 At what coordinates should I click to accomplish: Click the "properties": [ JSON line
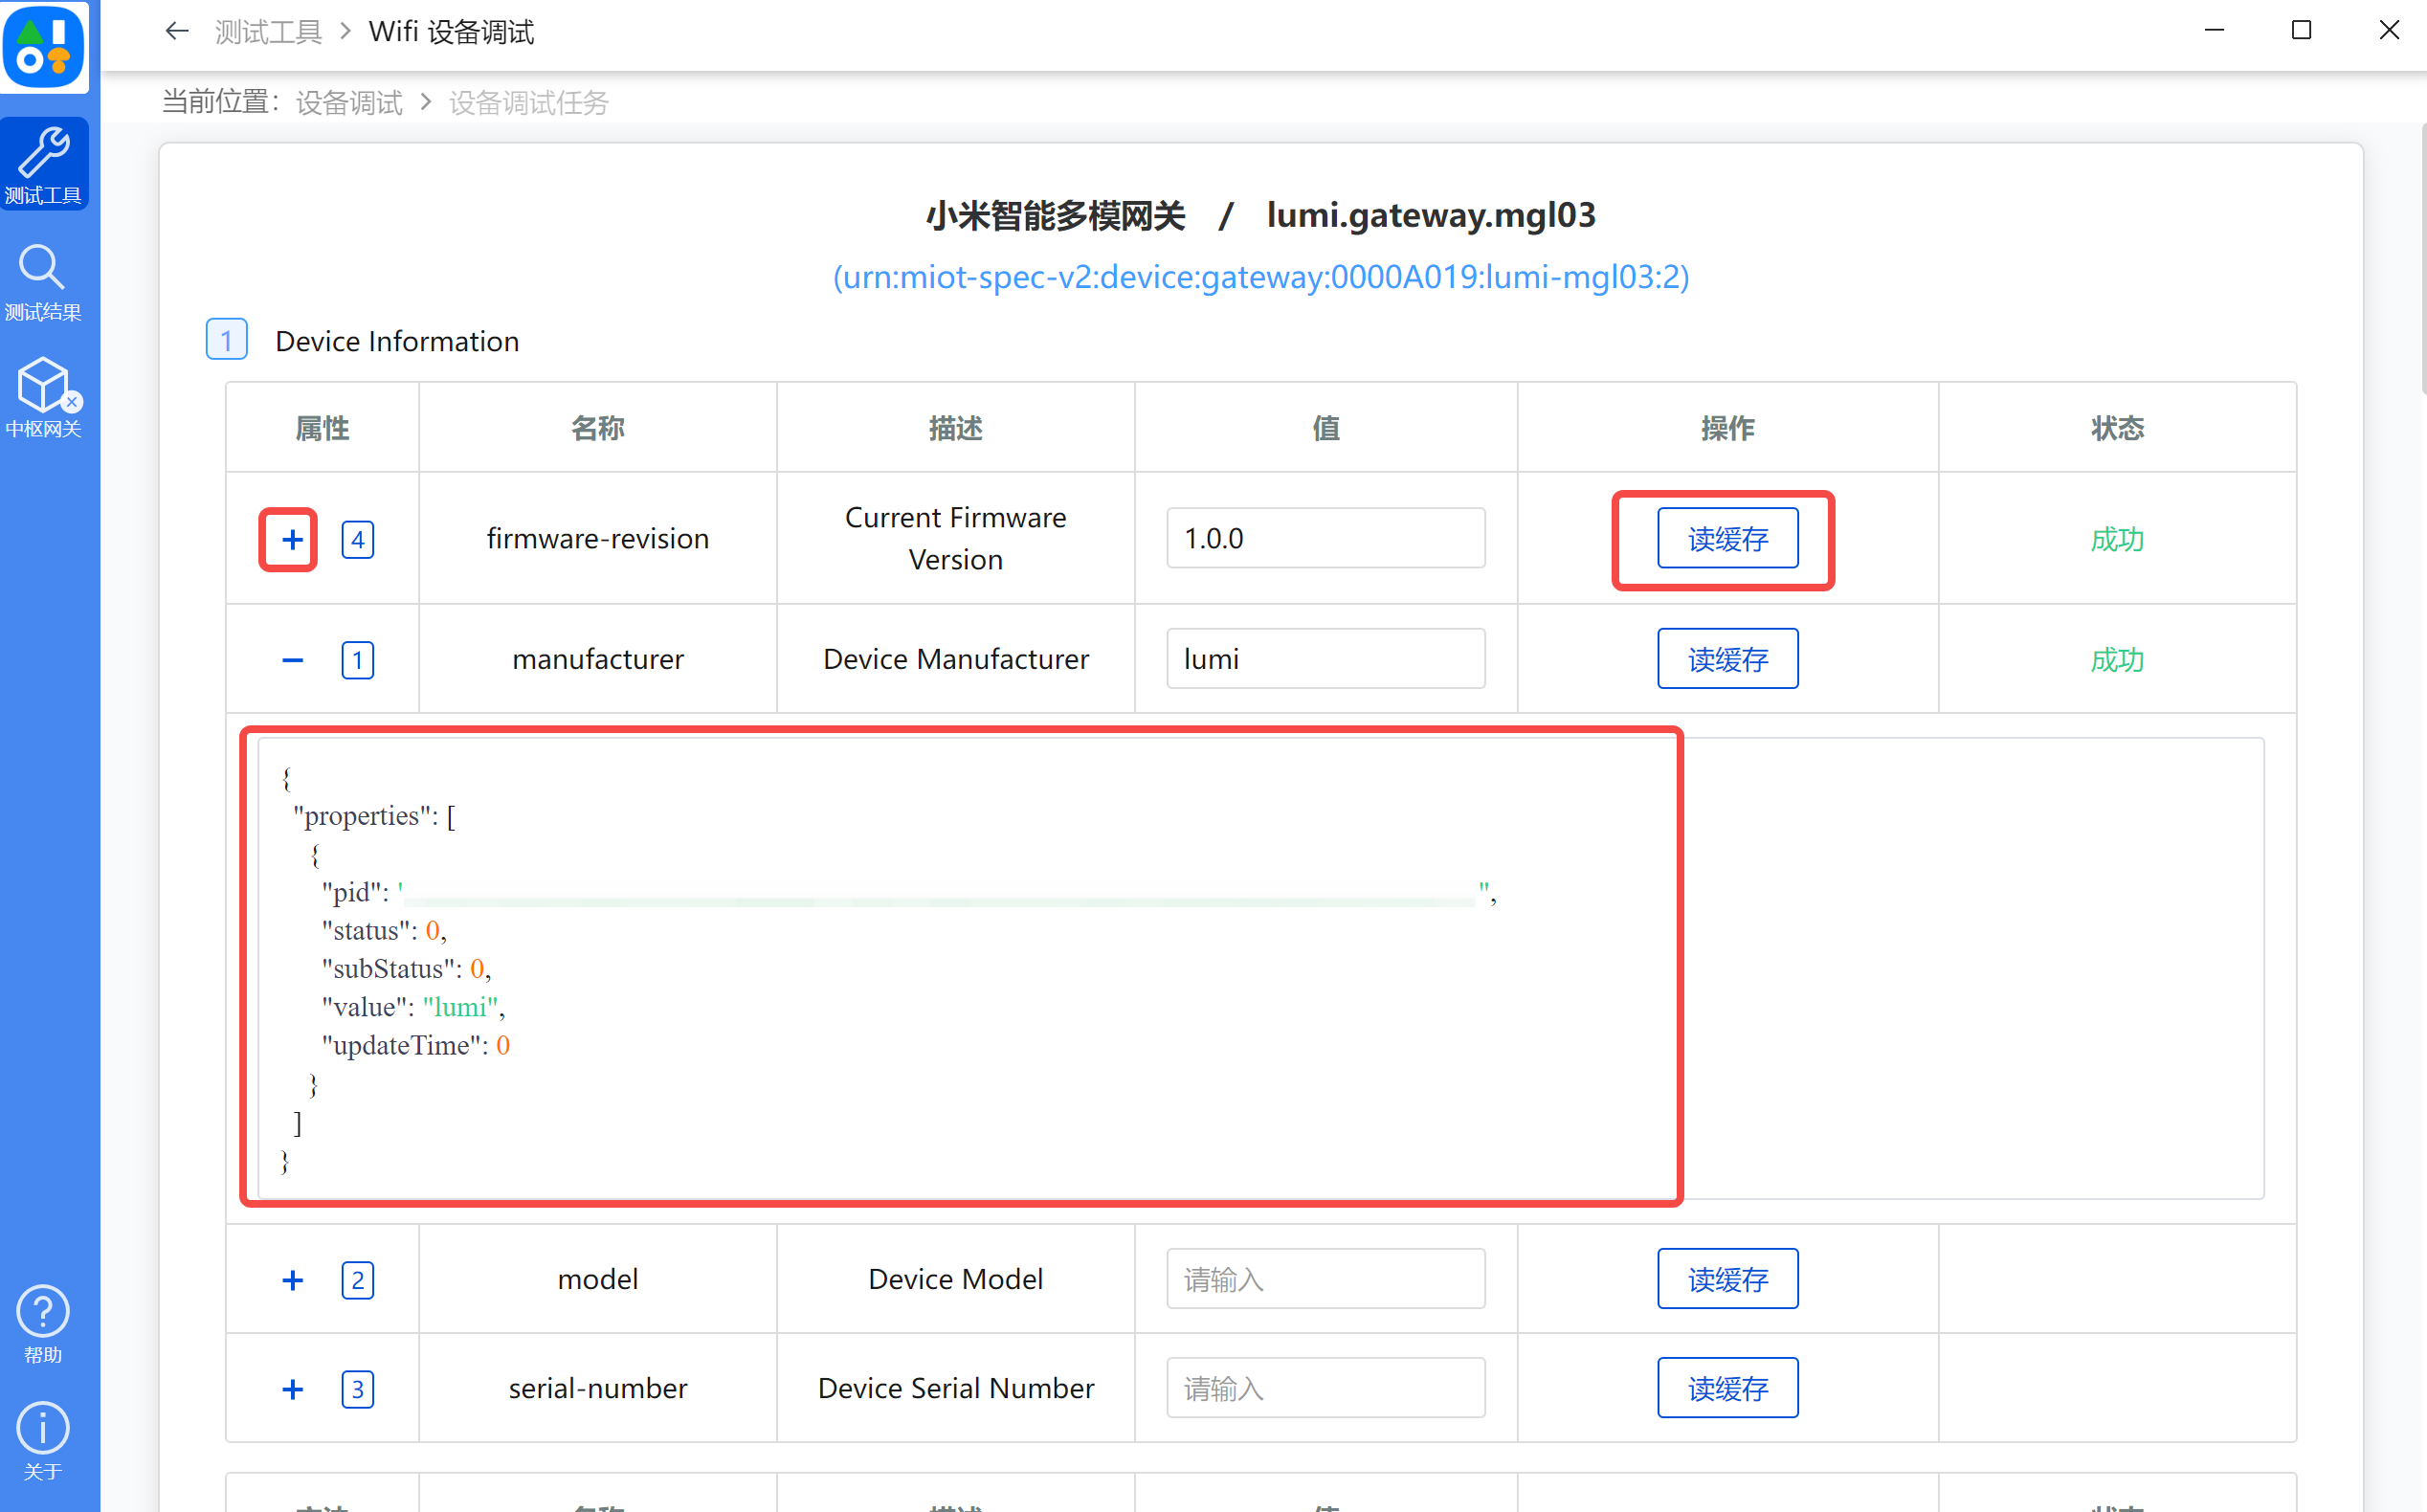coord(374,816)
